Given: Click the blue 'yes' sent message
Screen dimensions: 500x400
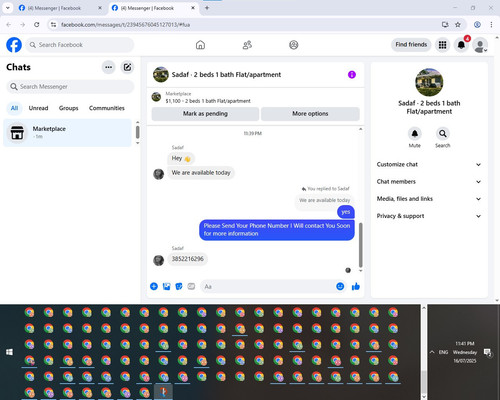Looking at the screenshot, I should click(346, 212).
